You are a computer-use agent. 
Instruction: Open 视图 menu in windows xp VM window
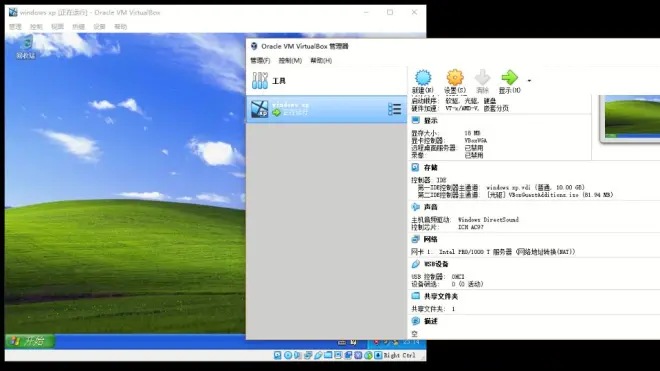pos(57,27)
